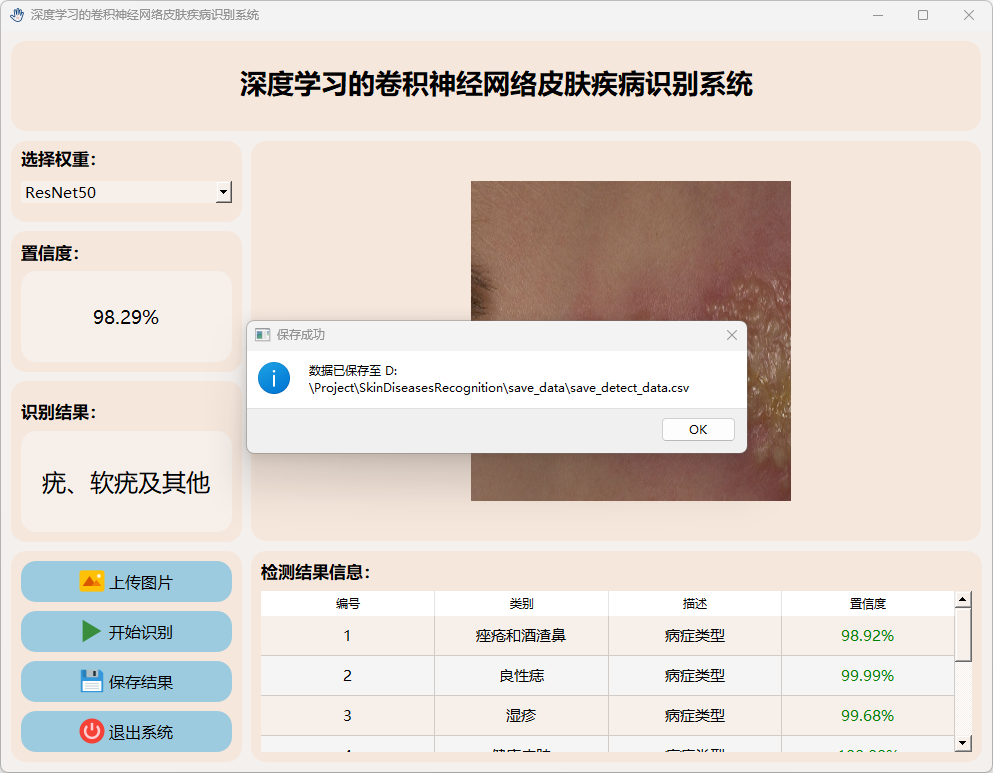
Task: Click the 98.92% confidence cell
Action: tap(868, 636)
